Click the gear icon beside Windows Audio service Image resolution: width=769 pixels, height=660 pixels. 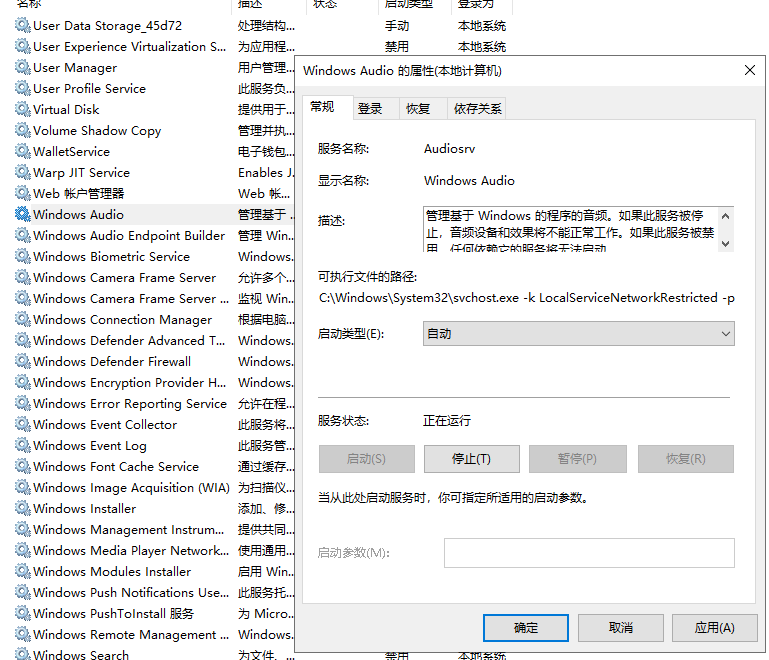click(22, 214)
